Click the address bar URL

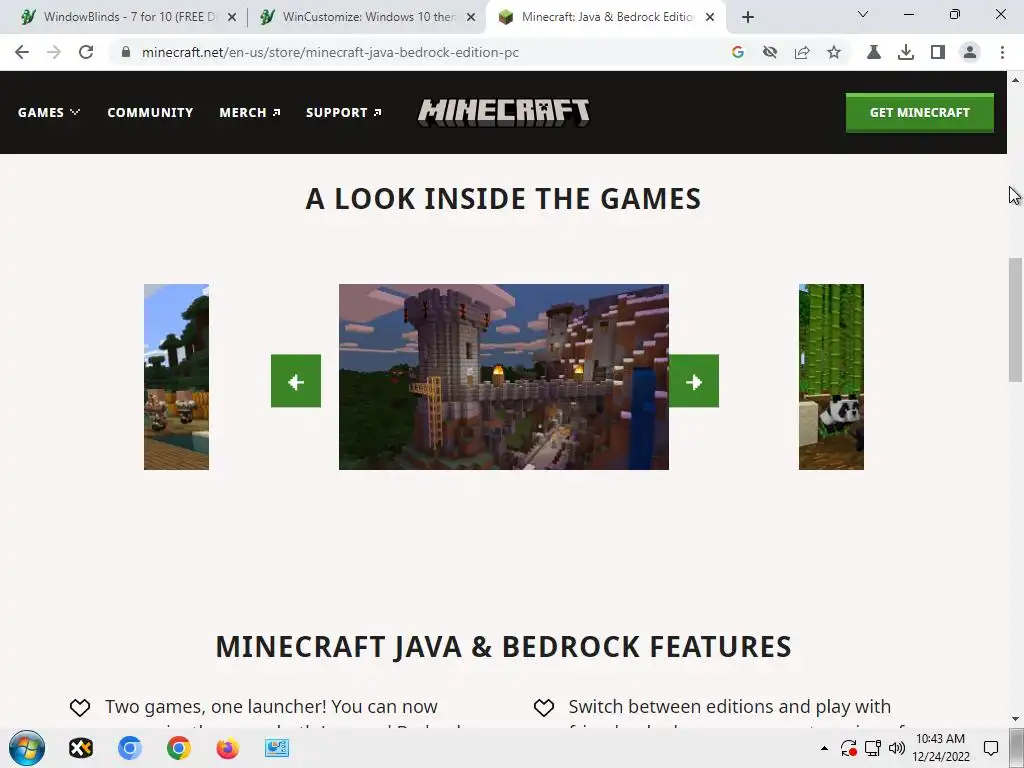click(330, 52)
